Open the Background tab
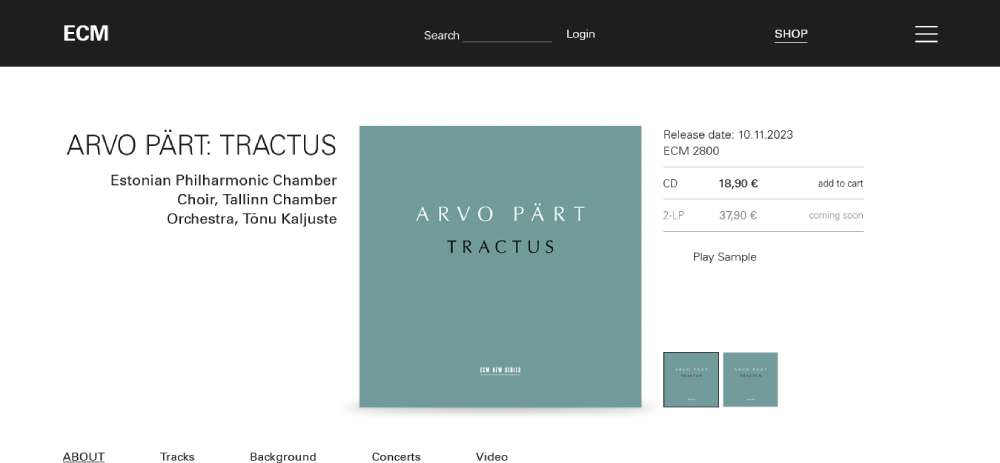 pos(283,457)
